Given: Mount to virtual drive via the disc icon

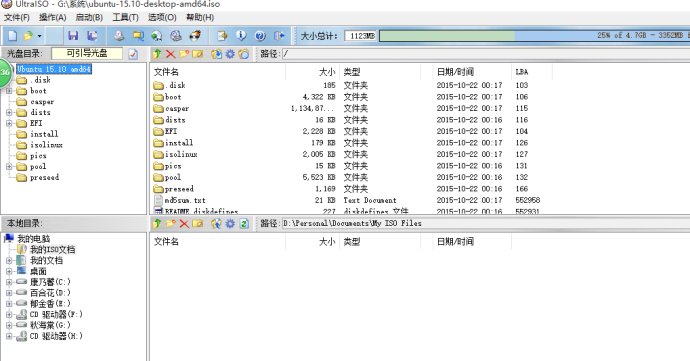Looking at the screenshot, I should (176, 36).
